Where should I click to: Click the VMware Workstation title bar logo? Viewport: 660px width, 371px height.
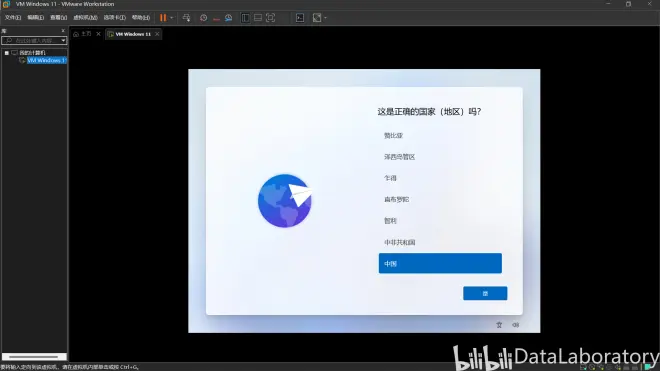click(x=6, y=4)
